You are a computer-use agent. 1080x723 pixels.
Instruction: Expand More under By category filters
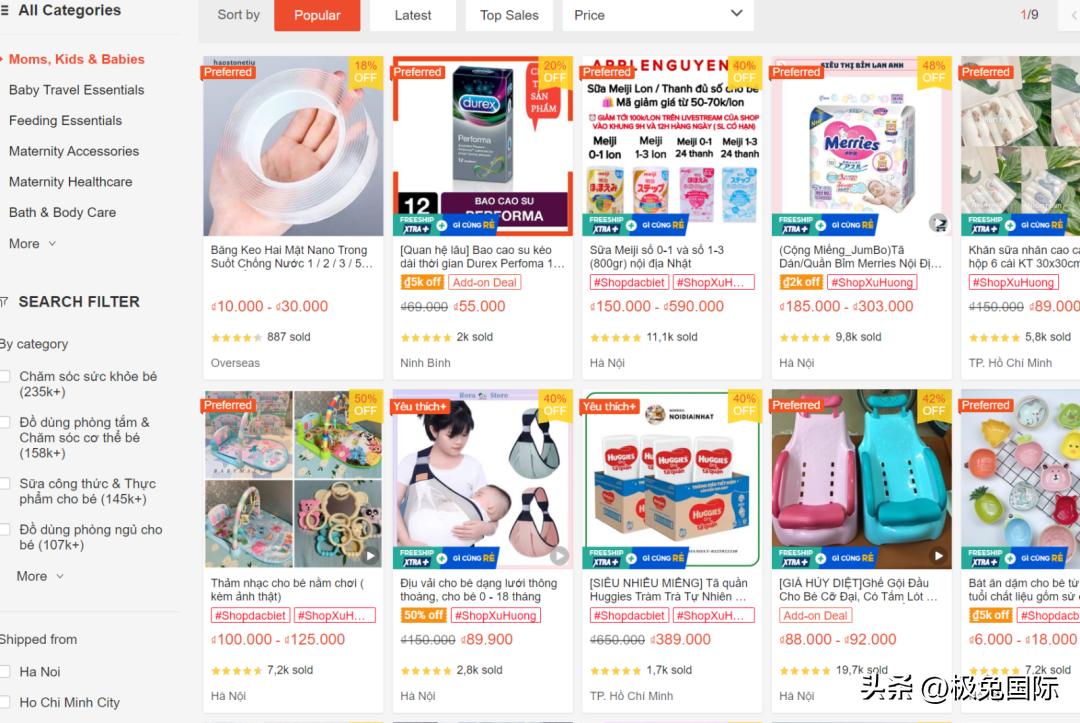[x=40, y=576]
